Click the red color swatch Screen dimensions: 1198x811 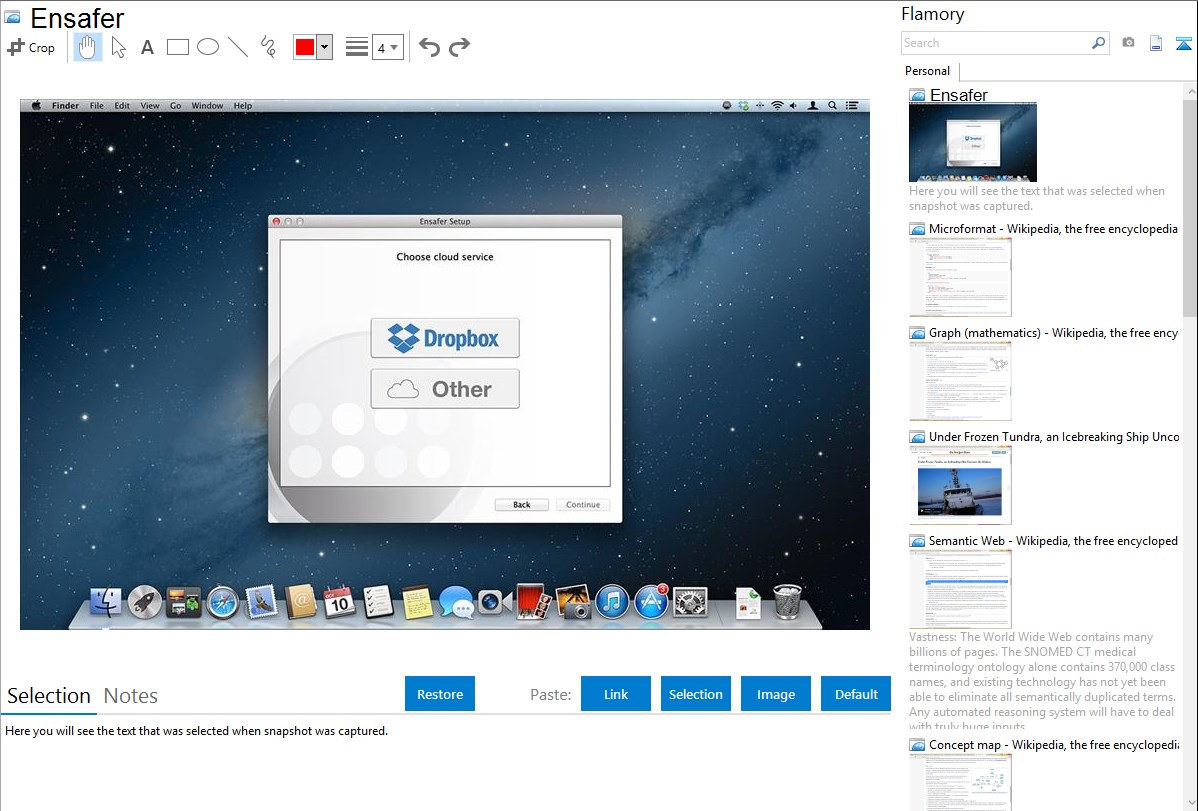(305, 47)
